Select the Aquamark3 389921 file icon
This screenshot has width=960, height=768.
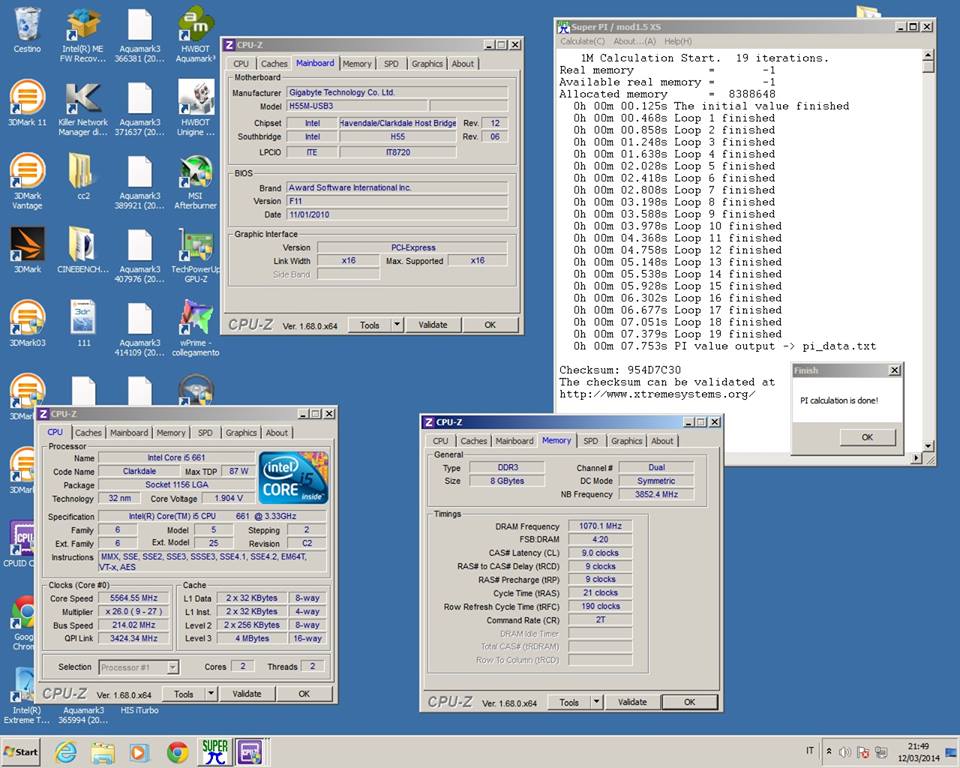click(140, 183)
